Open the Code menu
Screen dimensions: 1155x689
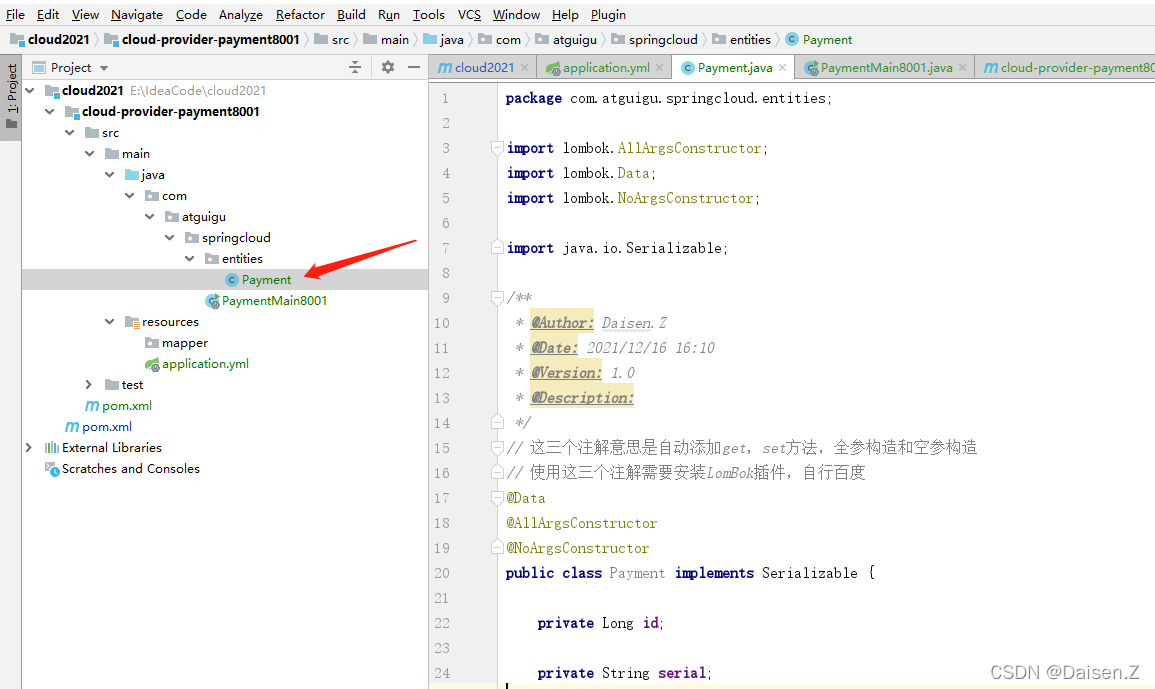[192, 14]
